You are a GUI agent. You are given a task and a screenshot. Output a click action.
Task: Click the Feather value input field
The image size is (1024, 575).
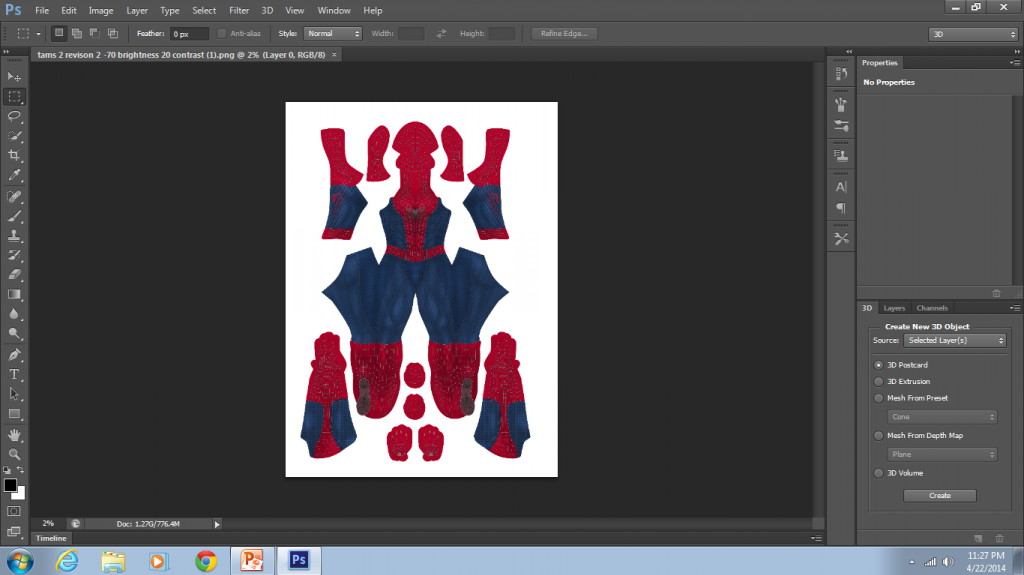189,34
